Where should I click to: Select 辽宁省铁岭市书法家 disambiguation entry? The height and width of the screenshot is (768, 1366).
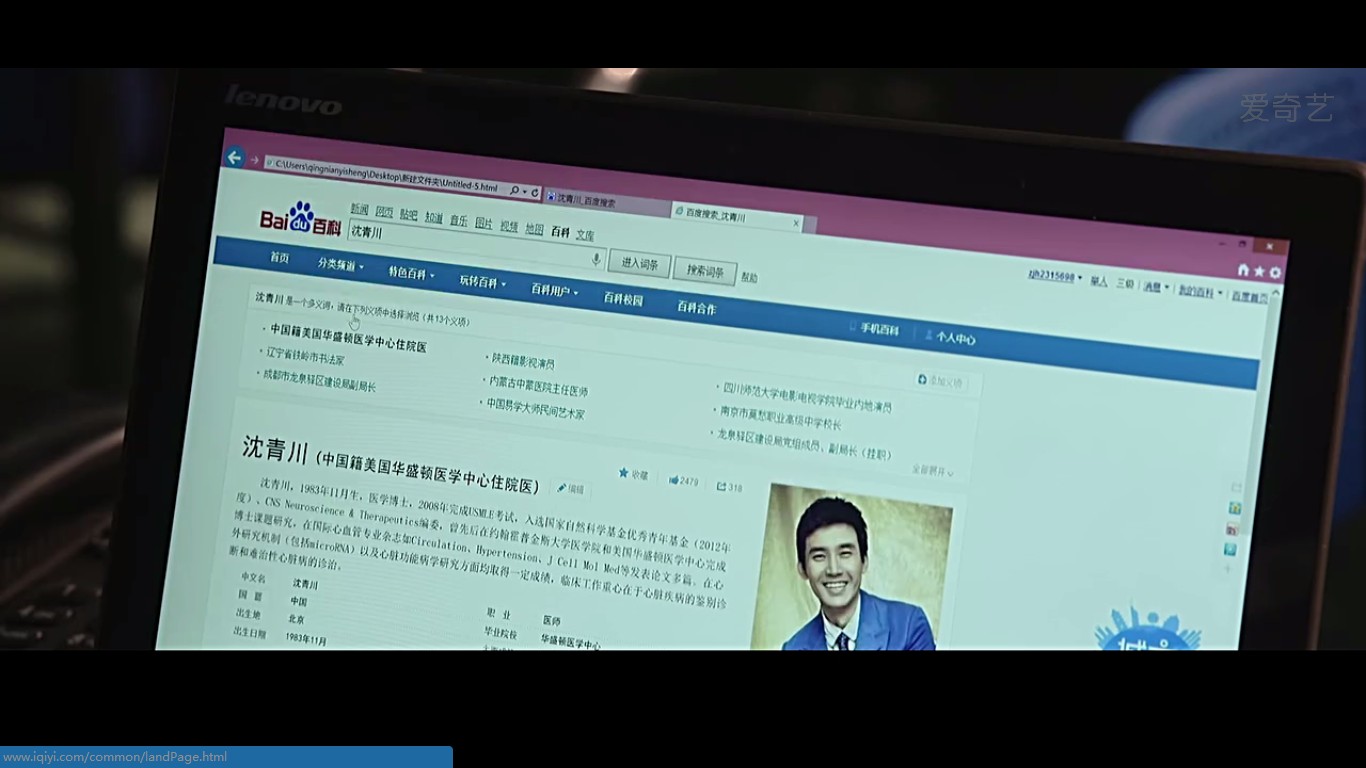[x=305, y=356]
